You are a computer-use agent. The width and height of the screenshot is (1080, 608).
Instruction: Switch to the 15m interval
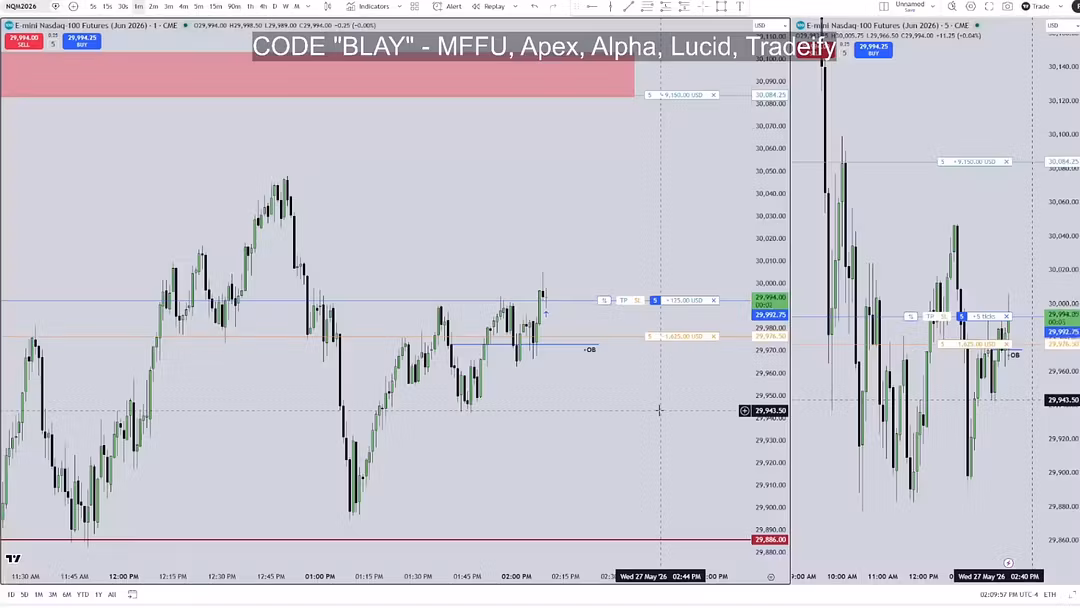[216, 6]
